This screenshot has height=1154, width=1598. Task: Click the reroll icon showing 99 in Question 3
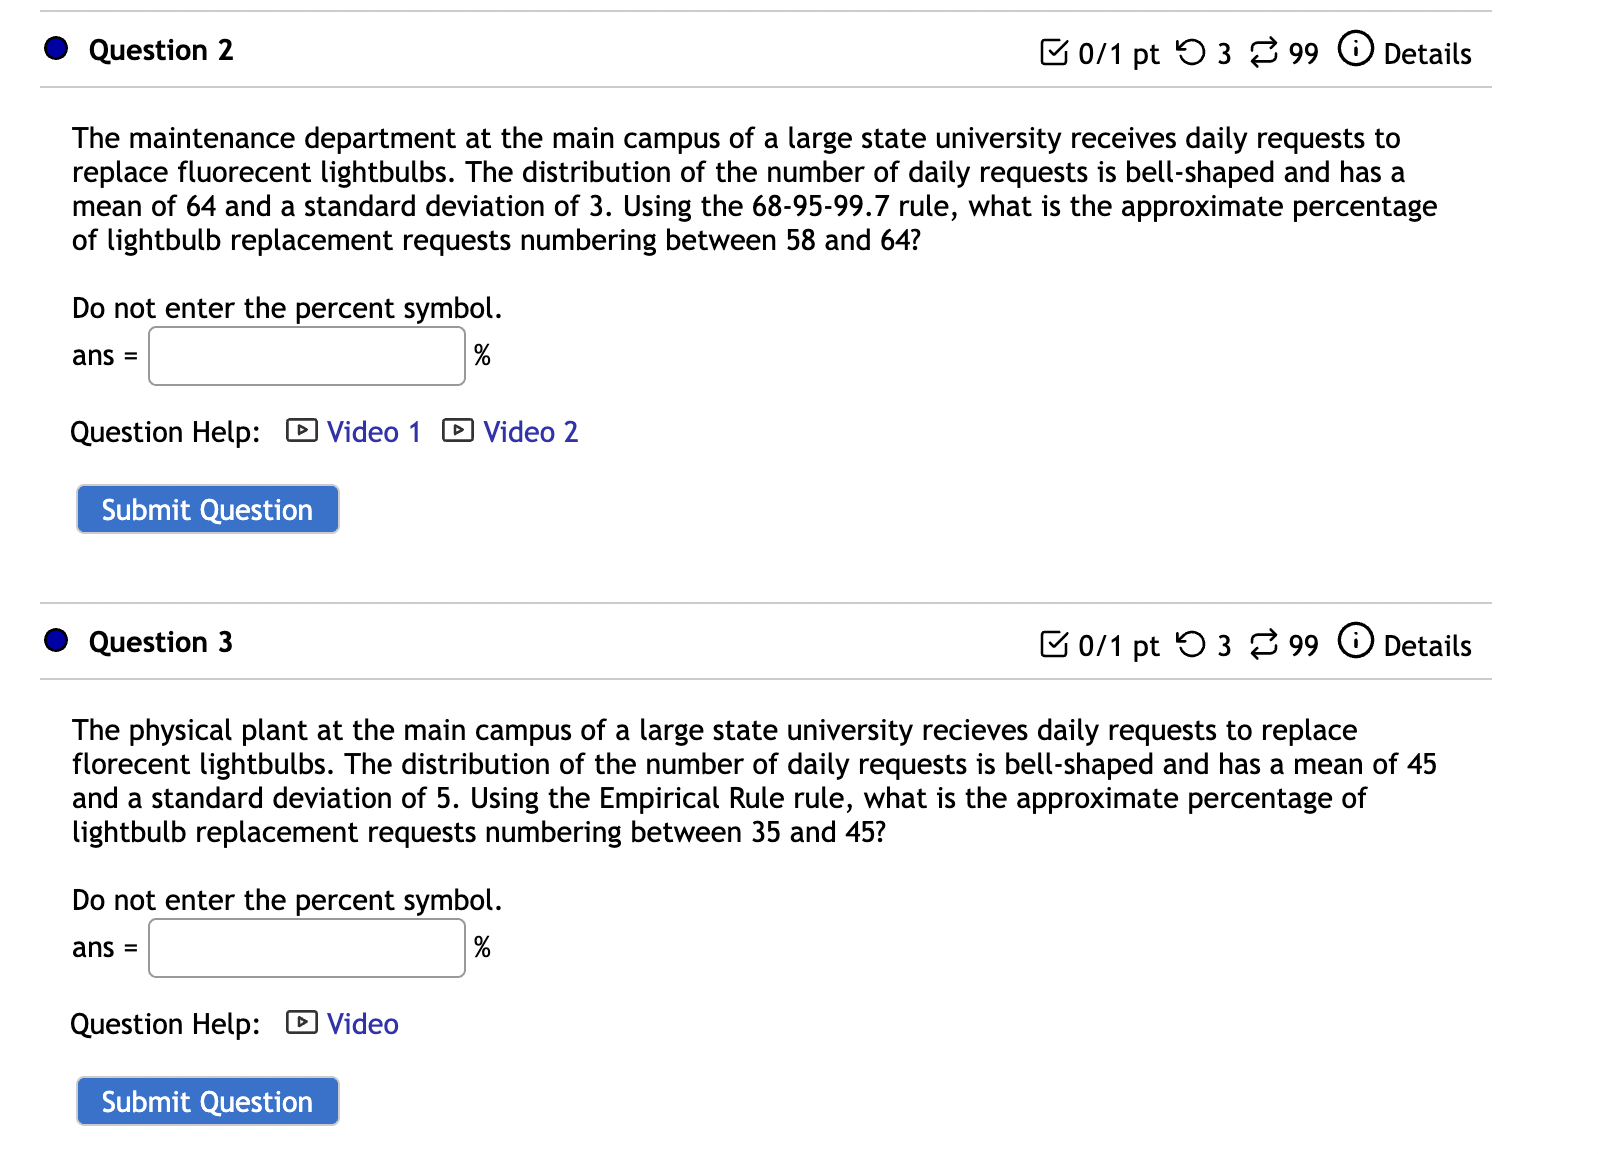(1264, 645)
